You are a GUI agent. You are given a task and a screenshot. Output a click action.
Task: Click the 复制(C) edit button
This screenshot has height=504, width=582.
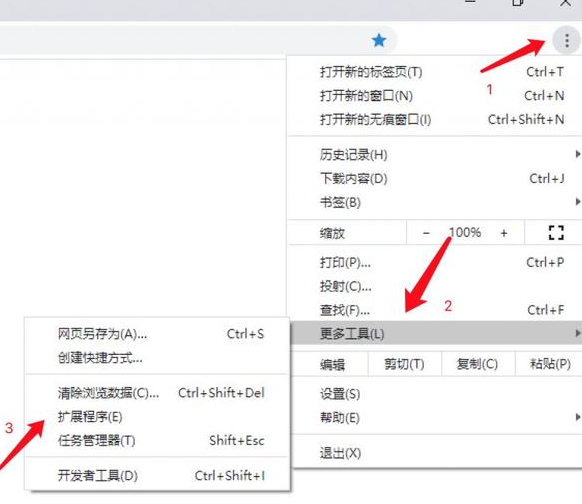478,364
